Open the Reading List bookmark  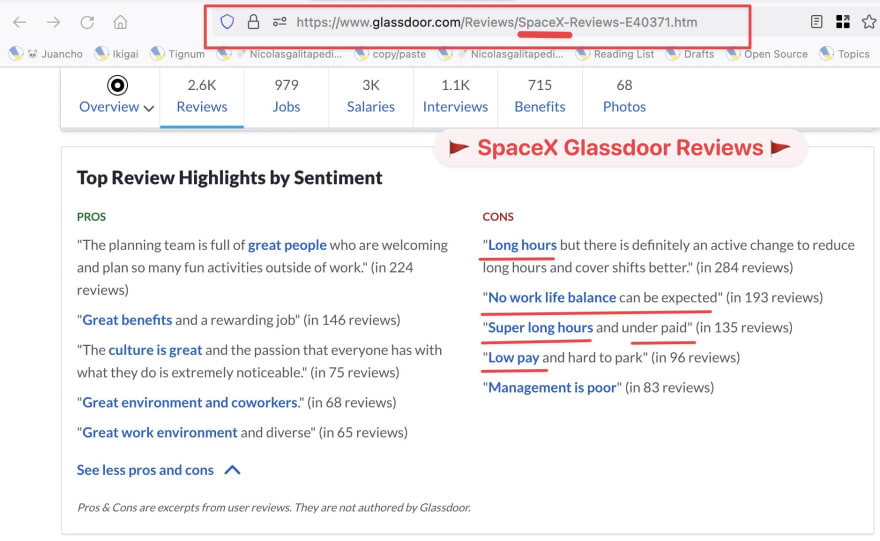(x=615, y=54)
